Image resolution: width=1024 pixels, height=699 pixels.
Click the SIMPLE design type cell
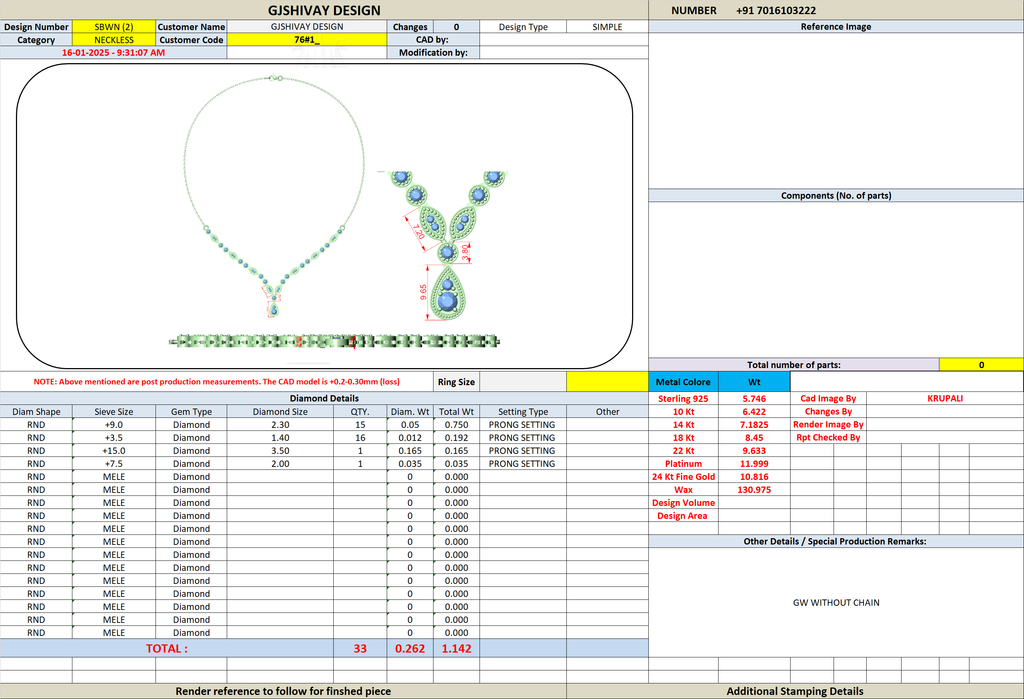[x=607, y=27]
